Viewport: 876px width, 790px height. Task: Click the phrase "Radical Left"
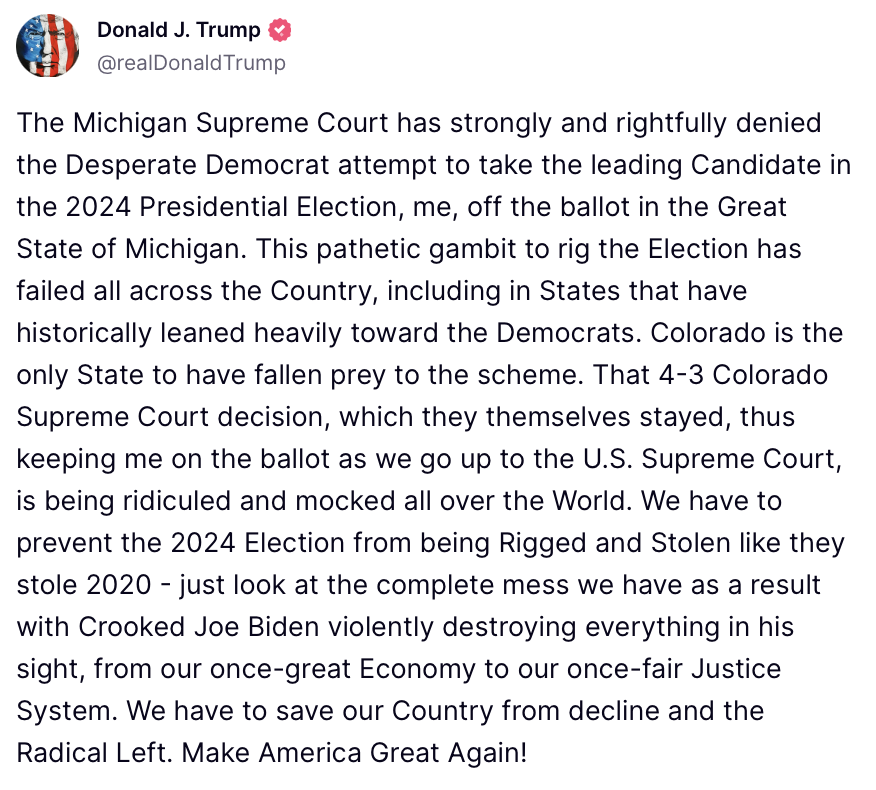pos(91,753)
